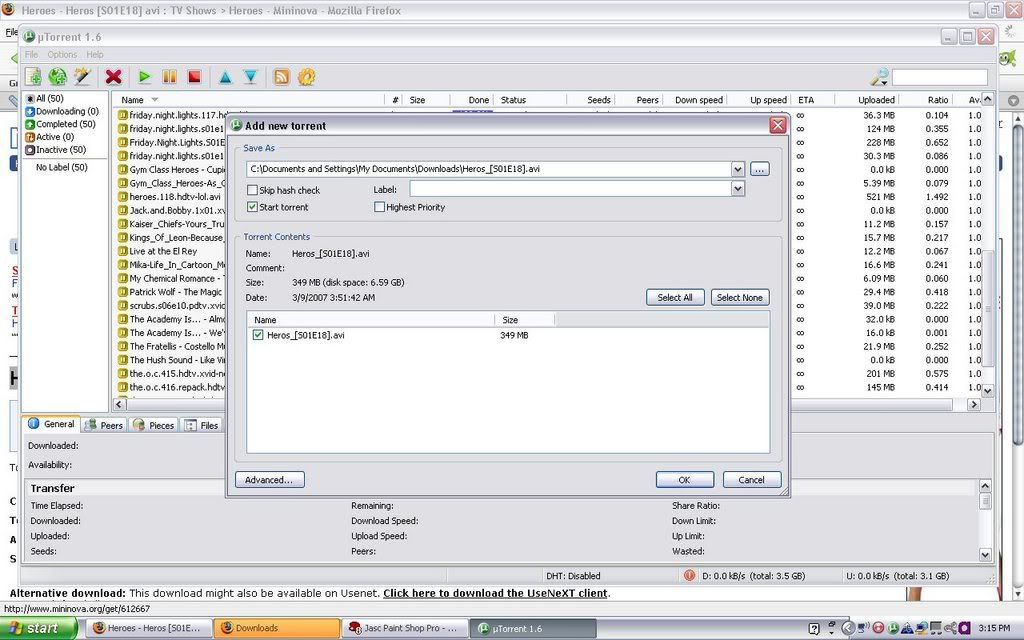
Task: Confirm the dialog with OK
Action: point(684,480)
